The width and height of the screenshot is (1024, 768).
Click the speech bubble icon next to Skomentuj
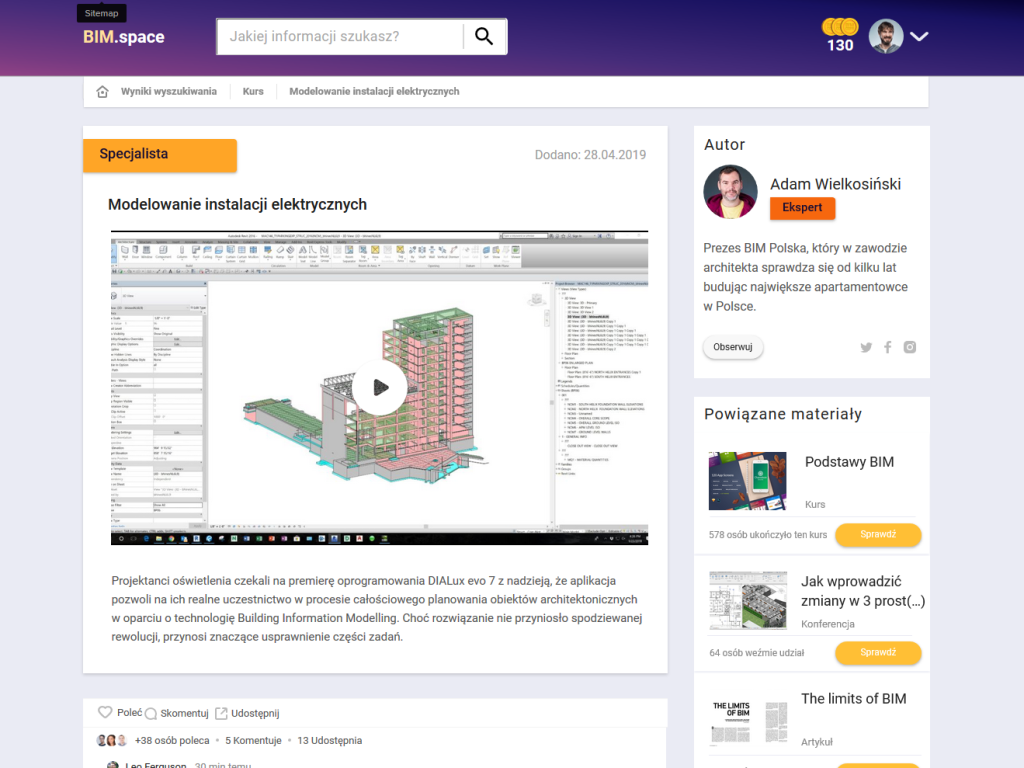click(x=151, y=712)
